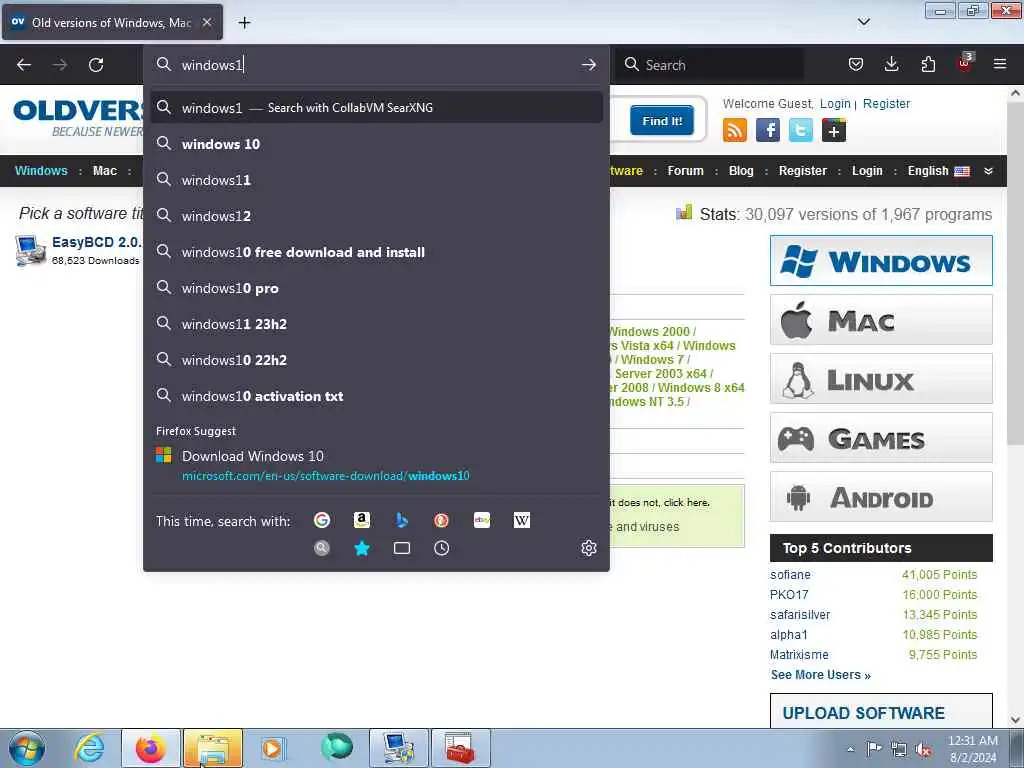The width and height of the screenshot is (1024, 768).
Task: Click the Facebook icon on OldVersion
Action: point(767,130)
